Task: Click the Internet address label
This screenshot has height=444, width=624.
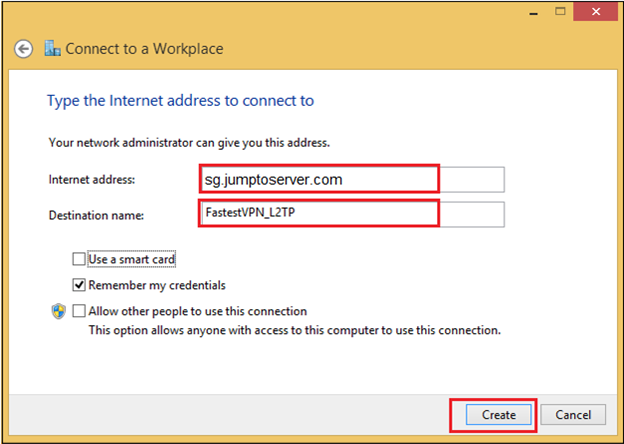Action: (92, 180)
